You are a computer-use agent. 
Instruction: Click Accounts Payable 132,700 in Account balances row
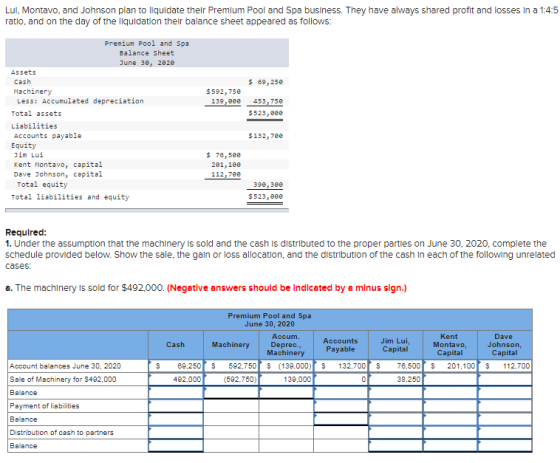click(x=341, y=366)
